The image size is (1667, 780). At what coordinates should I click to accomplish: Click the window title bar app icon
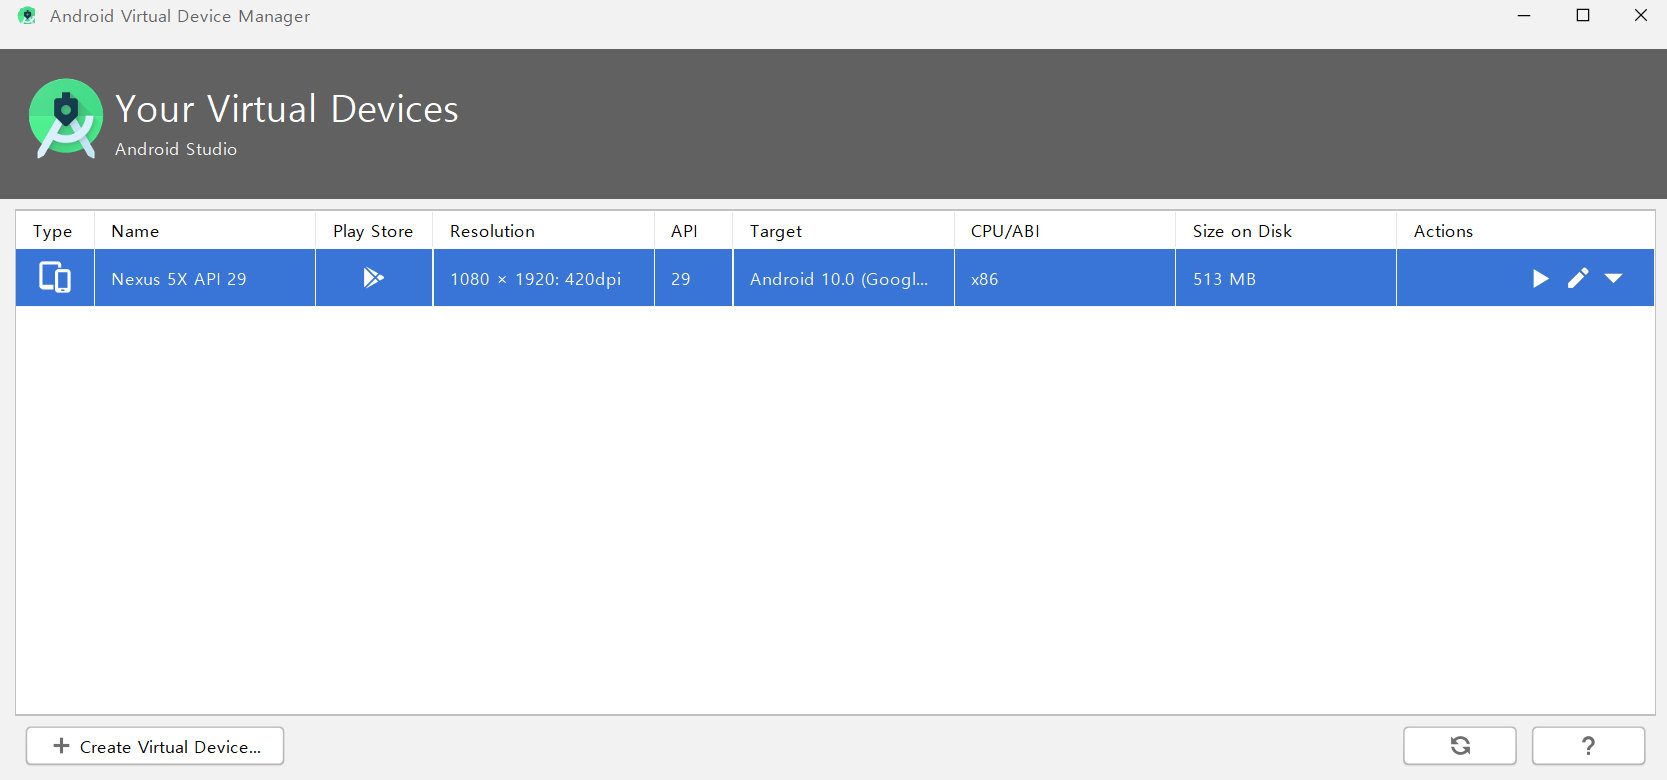[27, 16]
